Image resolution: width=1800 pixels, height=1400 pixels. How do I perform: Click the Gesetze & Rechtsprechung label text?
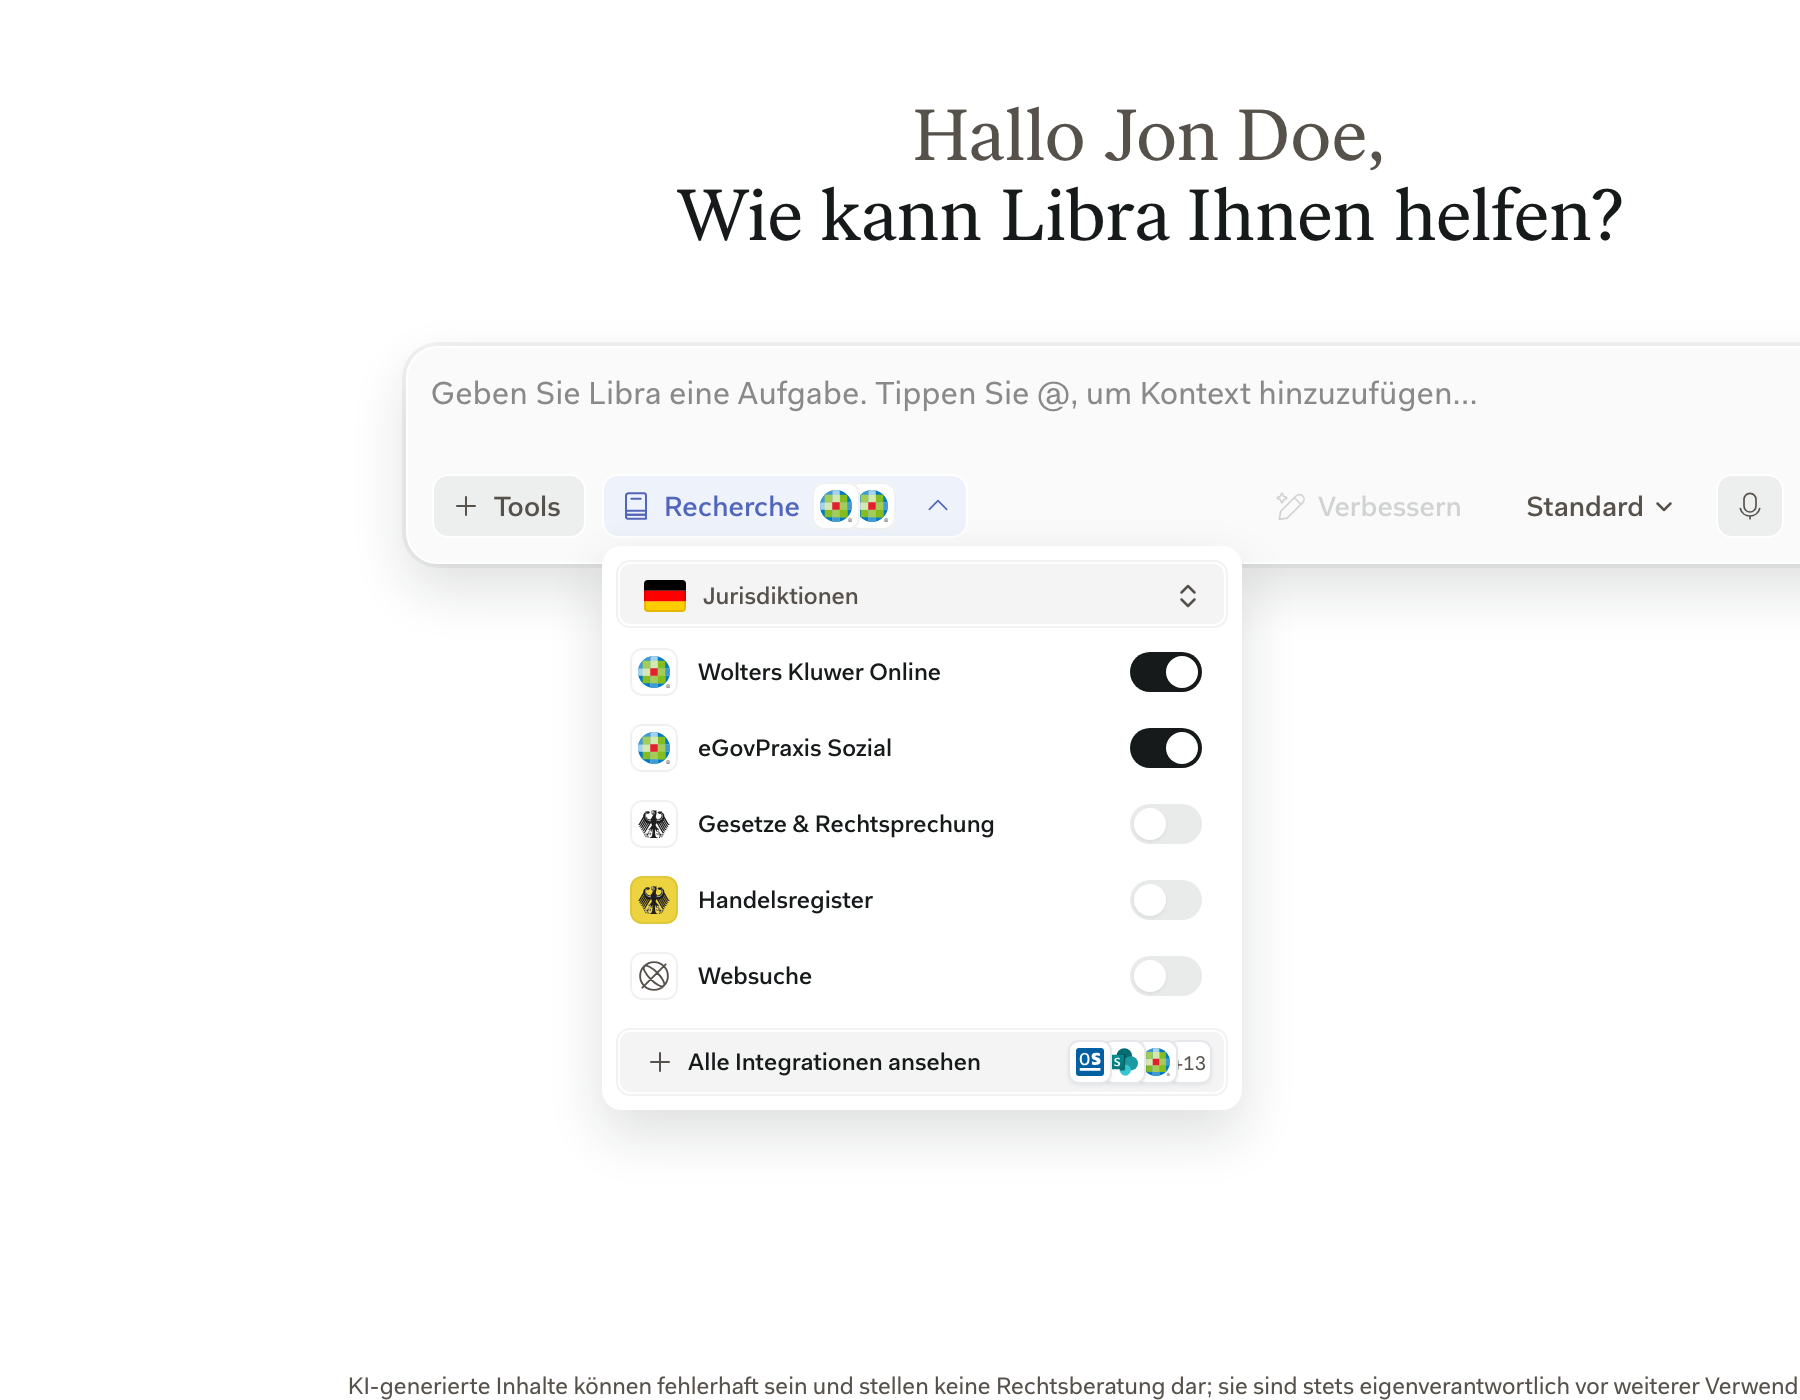coord(846,824)
